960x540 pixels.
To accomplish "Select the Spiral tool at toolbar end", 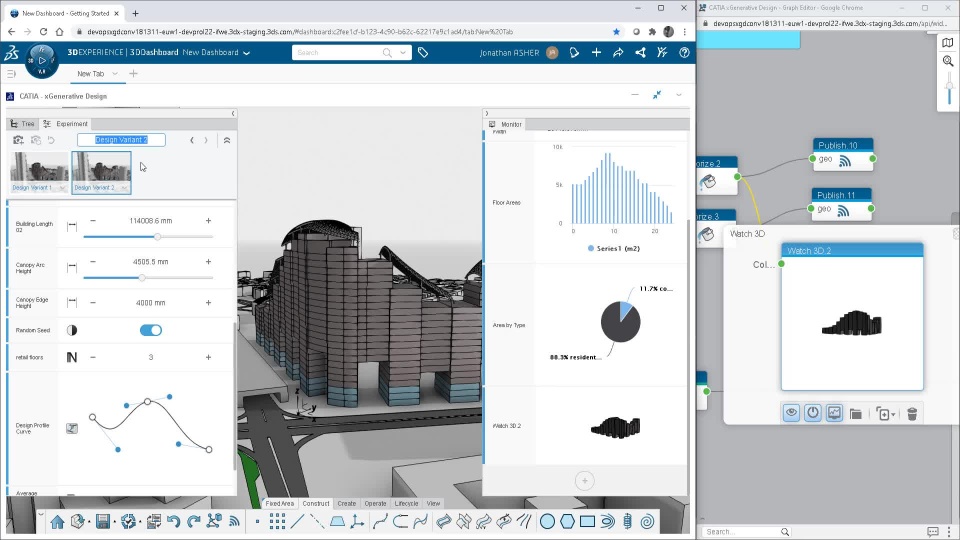I will point(647,522).
